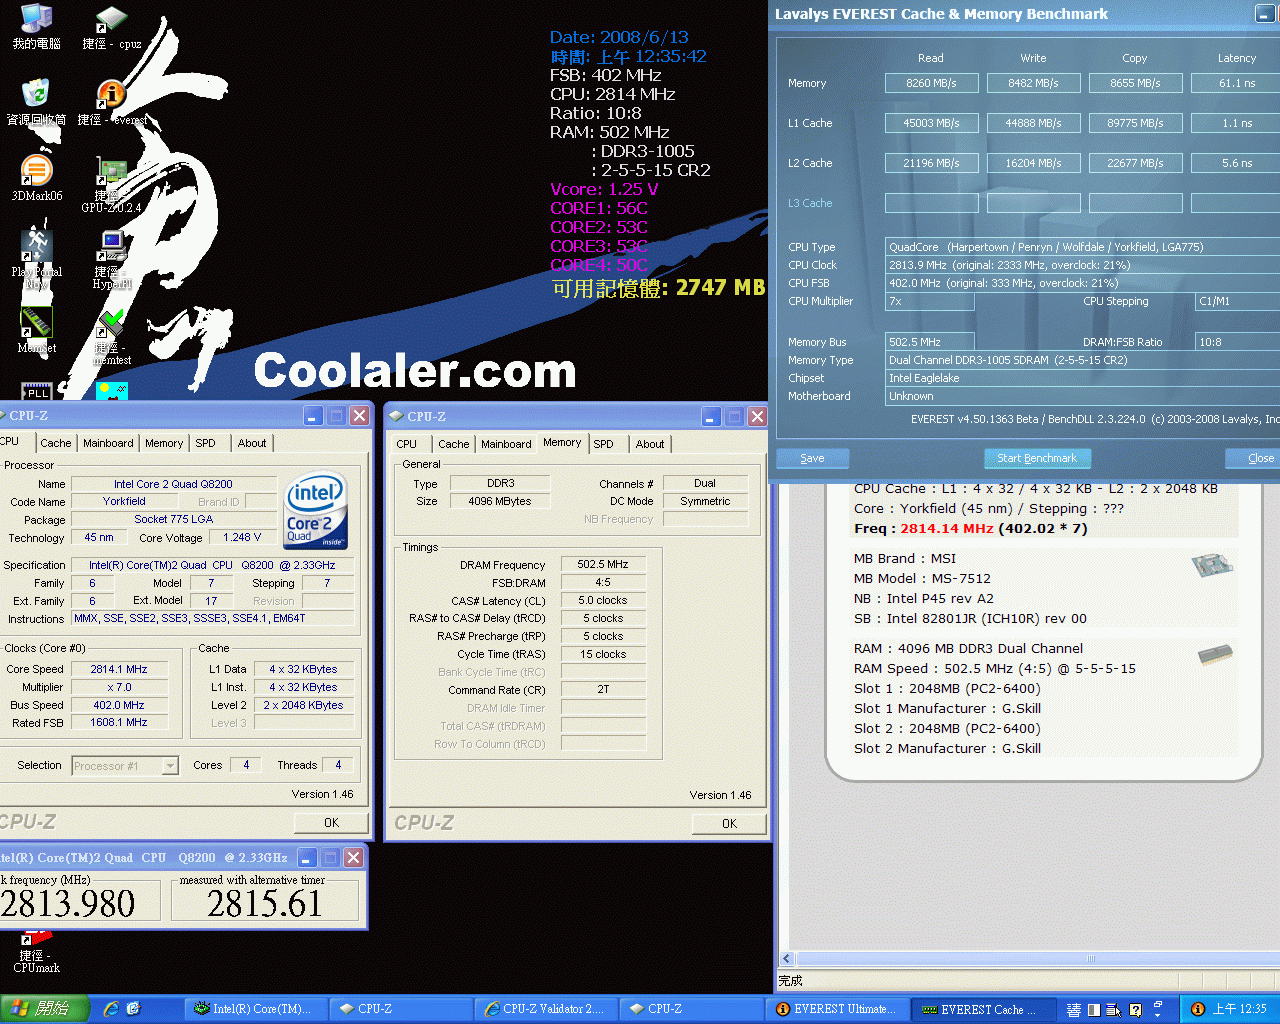Switch to Cache tab in right CPU-Z
The width and height of the screenshot is (1280, 1024).
tap(453, 444)
